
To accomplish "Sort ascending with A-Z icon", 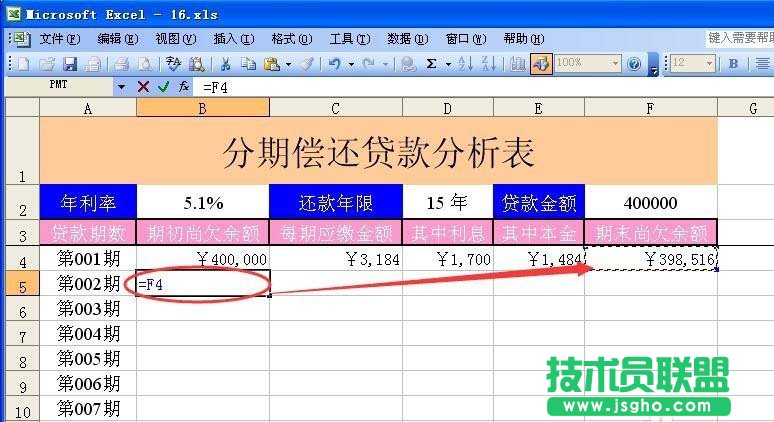I will tap(465, 64).
